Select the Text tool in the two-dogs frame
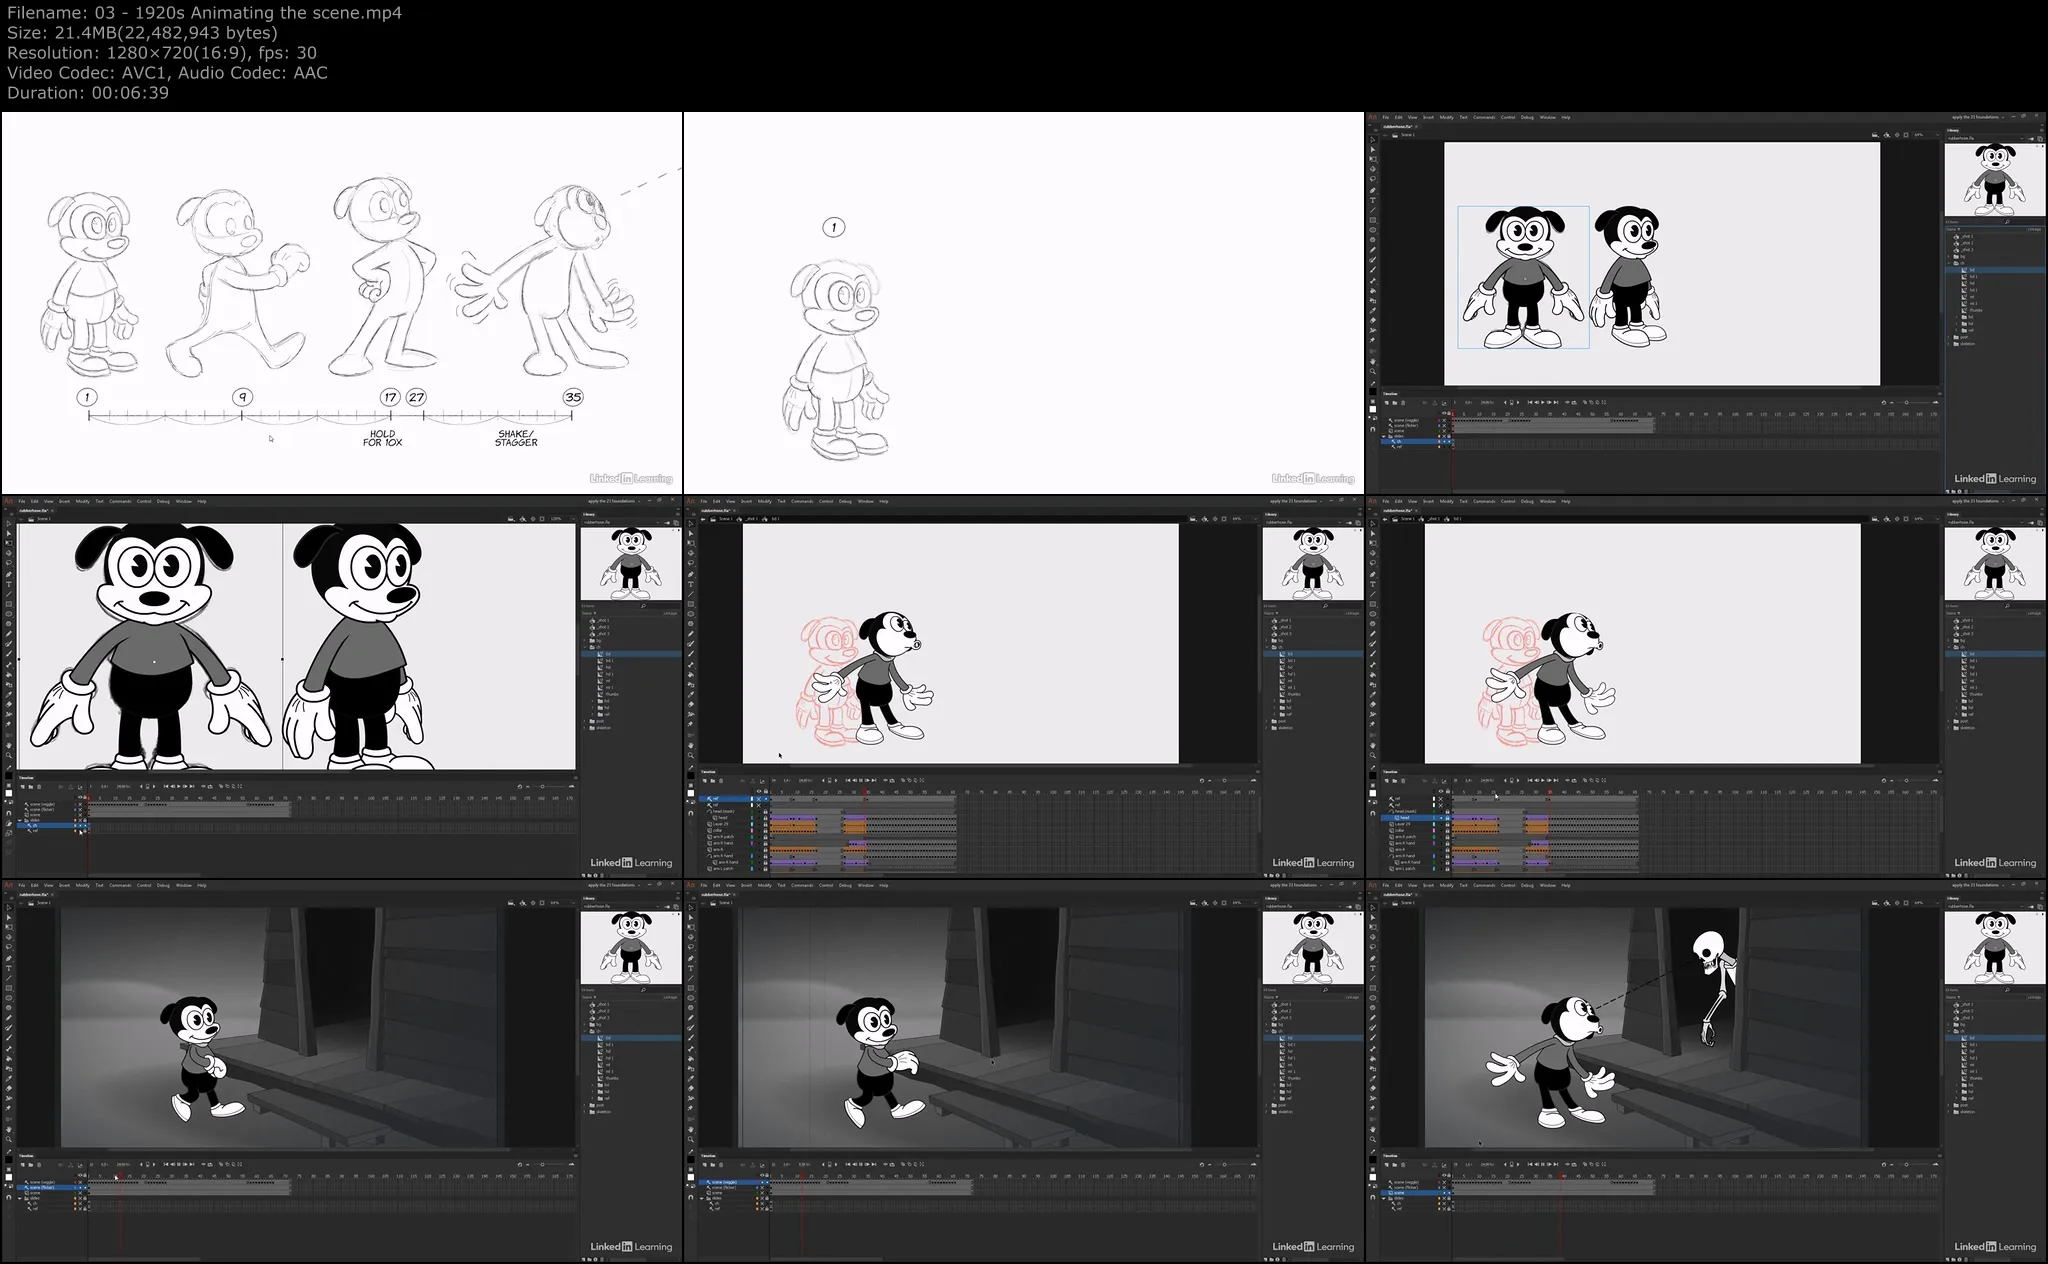The height and width of the screenshot is (1264, 2048). coord(1373,200)
